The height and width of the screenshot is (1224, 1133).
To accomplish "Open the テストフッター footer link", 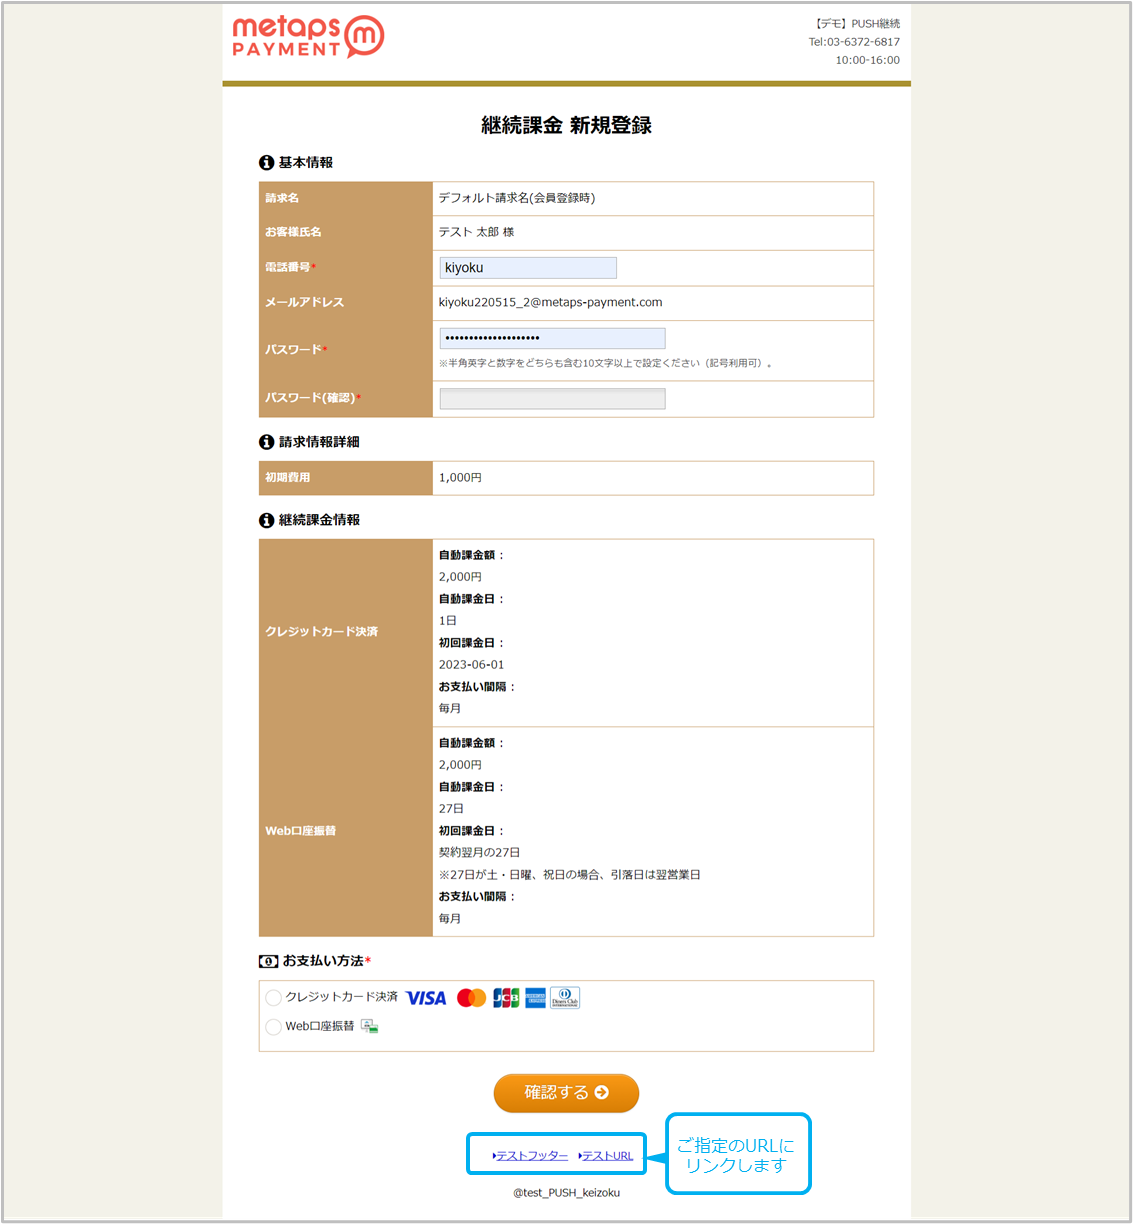I will point(531,1156).
